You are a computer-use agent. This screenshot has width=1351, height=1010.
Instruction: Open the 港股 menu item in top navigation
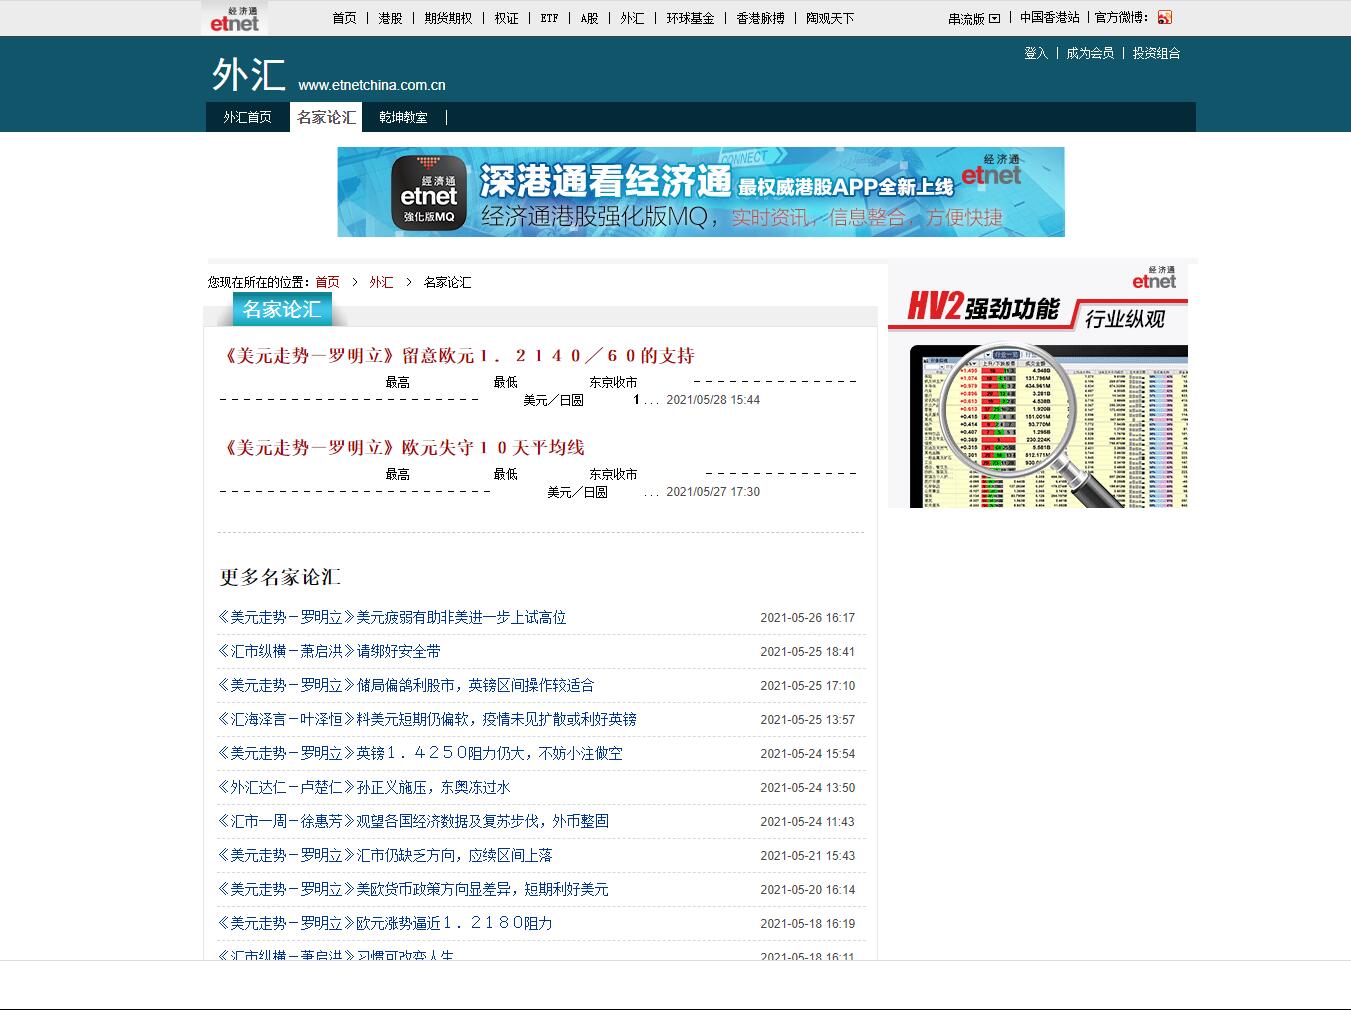(x=389, y=17)
